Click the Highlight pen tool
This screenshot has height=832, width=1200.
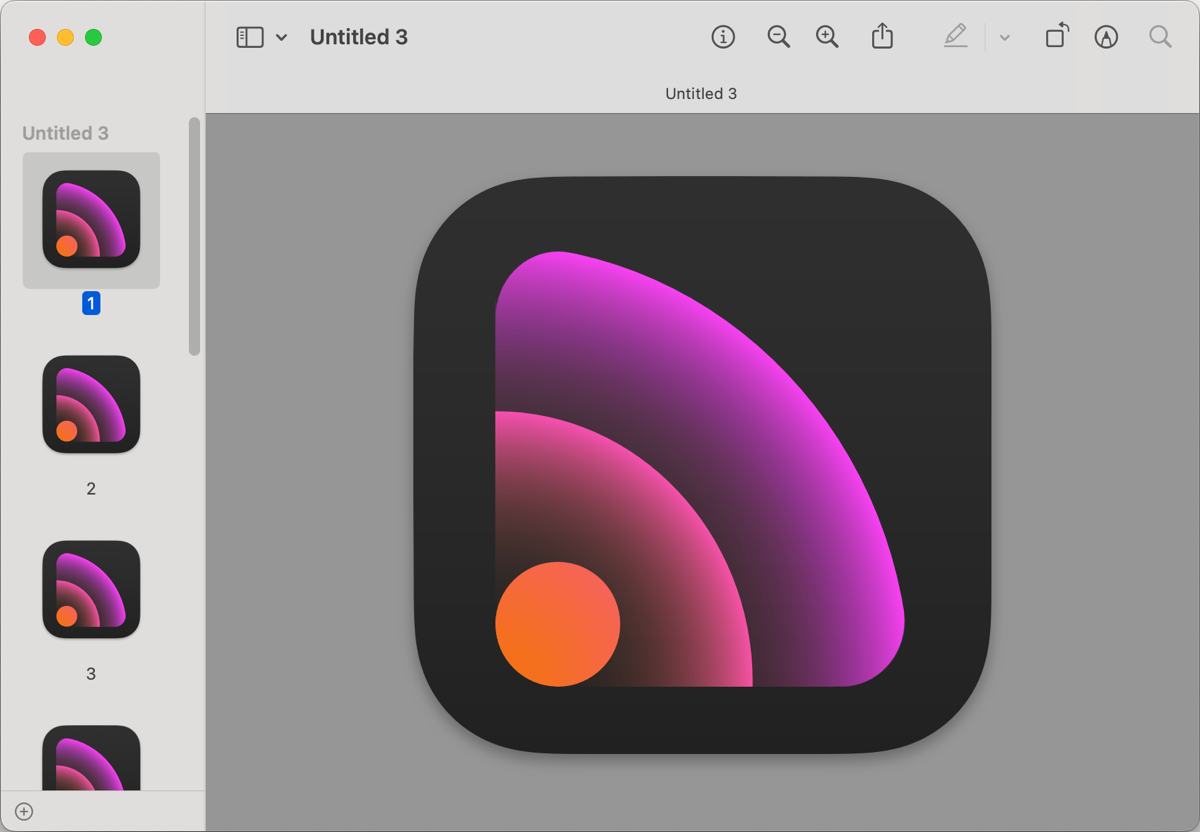(955, 37)
